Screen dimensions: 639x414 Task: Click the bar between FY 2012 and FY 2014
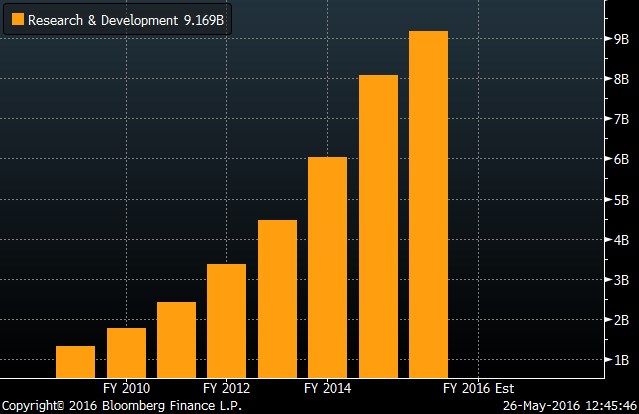(x=277, y=299)
